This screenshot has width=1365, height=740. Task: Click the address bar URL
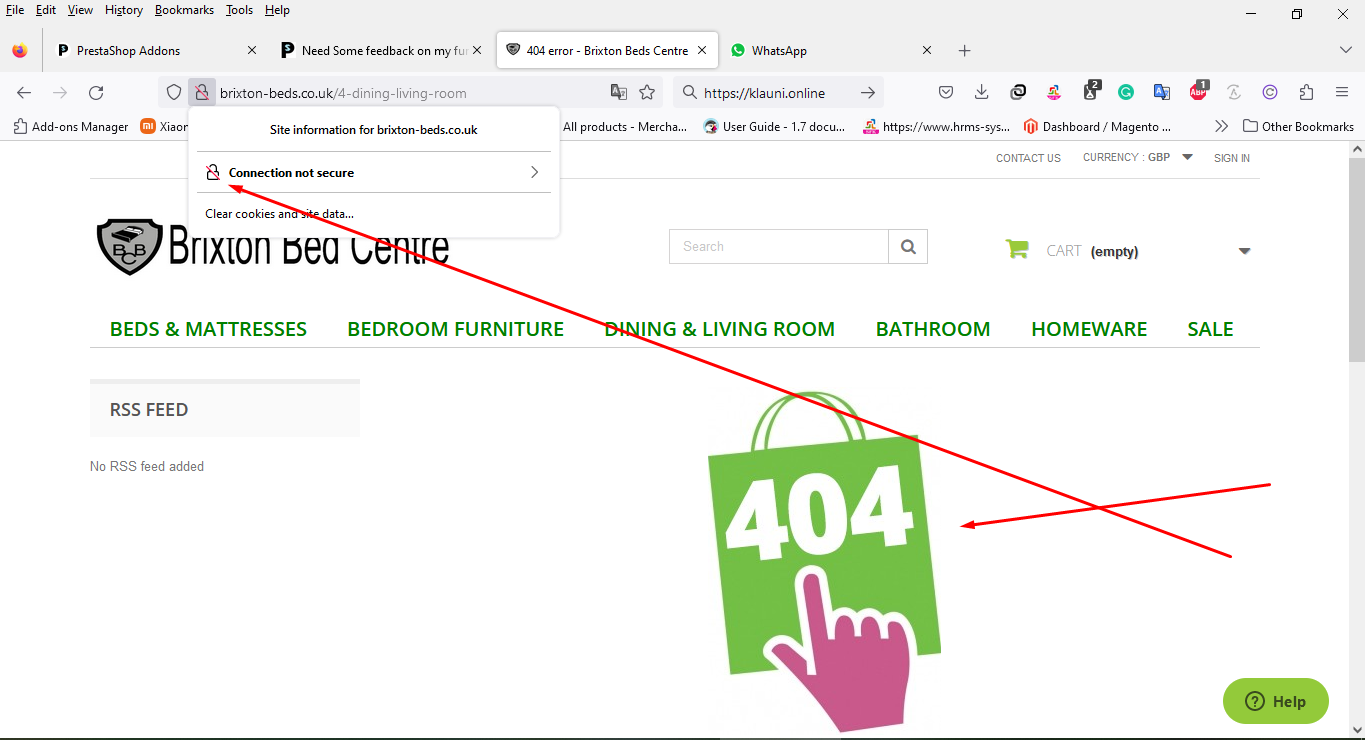(x=343, y=93)
